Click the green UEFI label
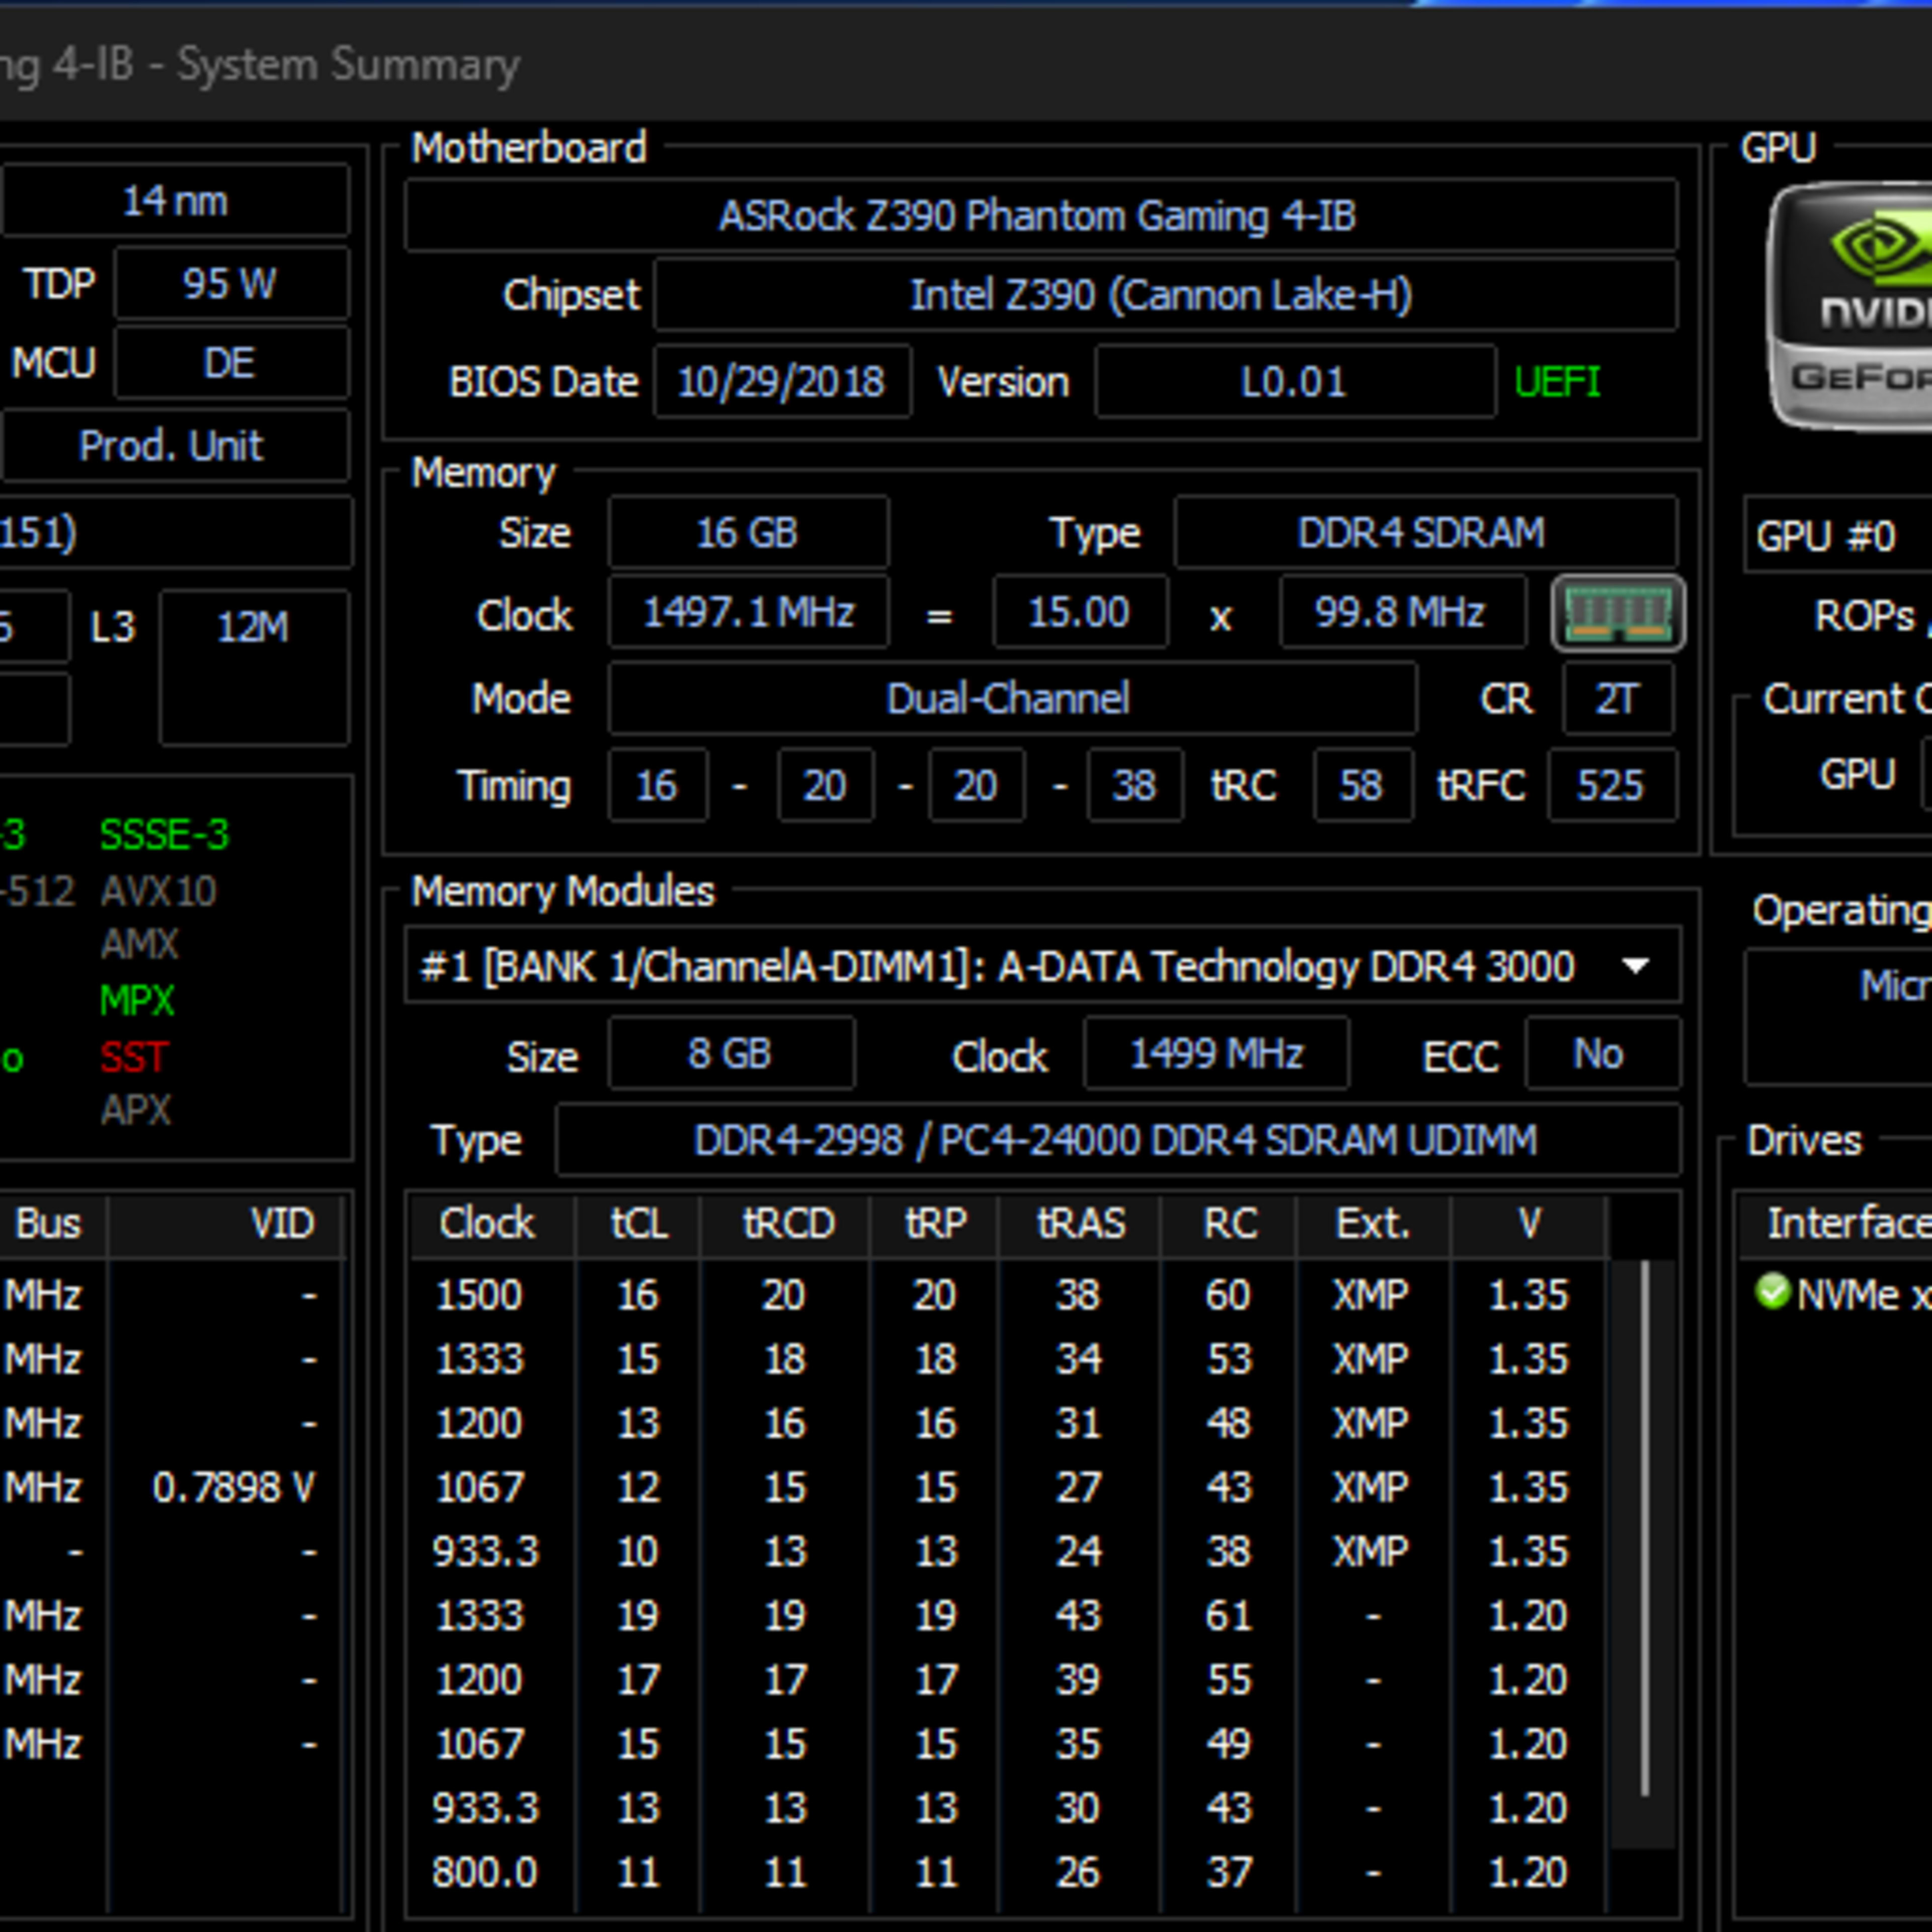Screen dimensions: 1932x1932 [x=1557, y=382]
